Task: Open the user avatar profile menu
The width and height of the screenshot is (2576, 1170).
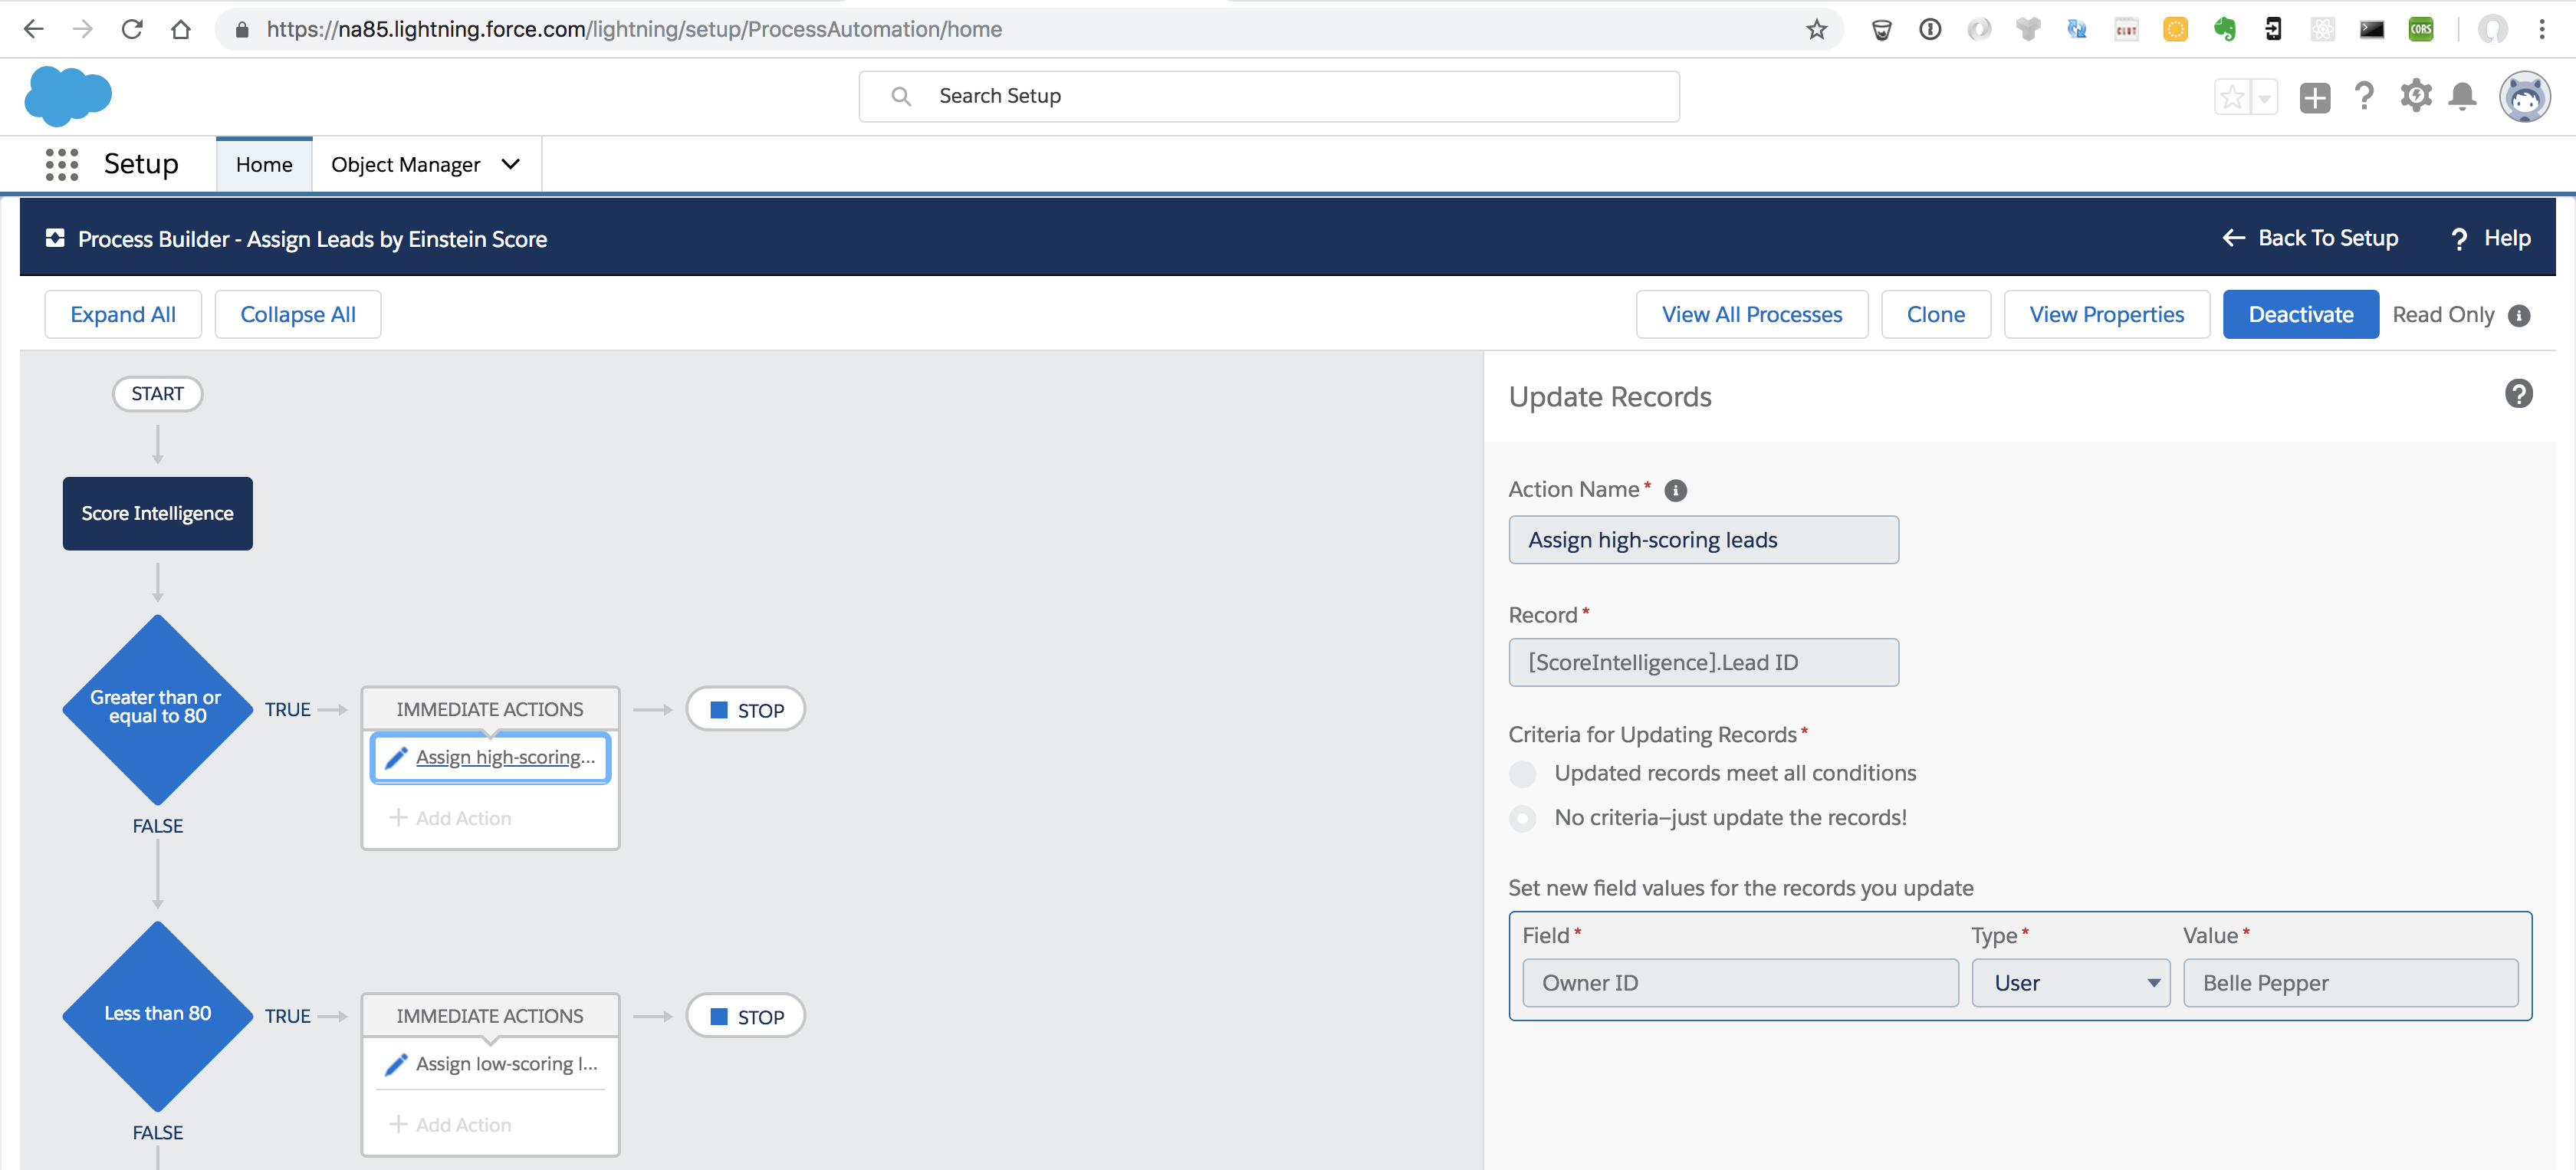Action: pyautogui.click(x=2524, y=97)
